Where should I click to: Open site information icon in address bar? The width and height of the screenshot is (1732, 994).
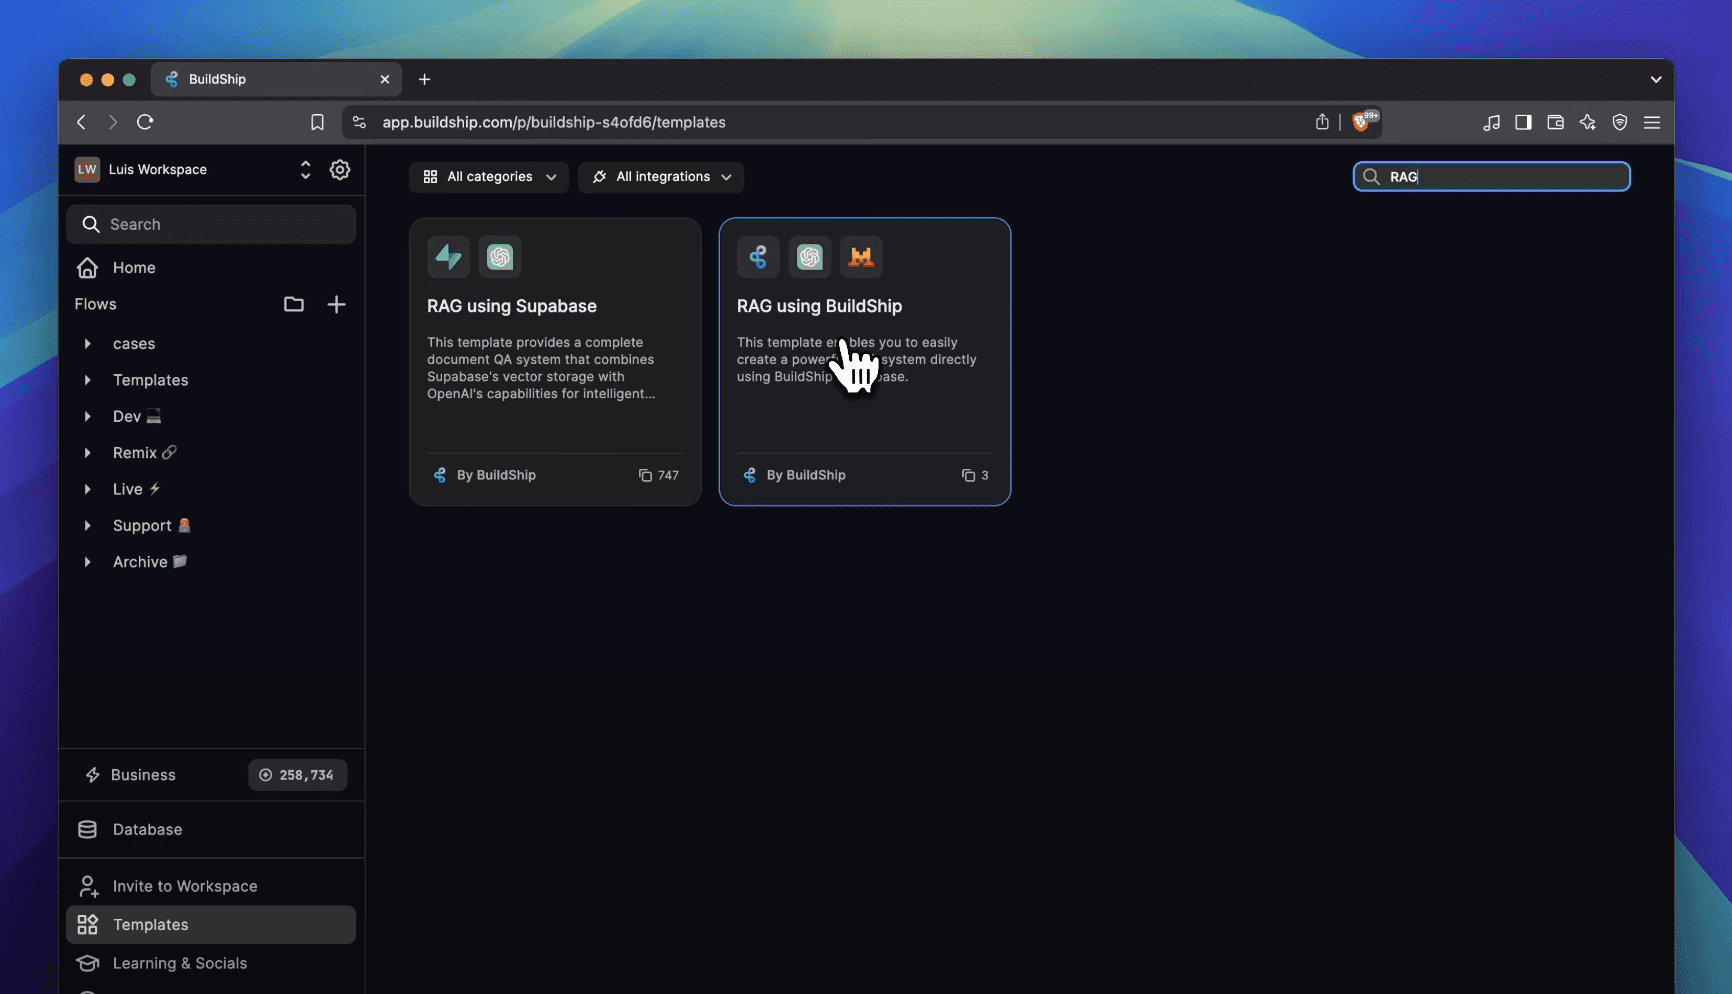[360, 122]
